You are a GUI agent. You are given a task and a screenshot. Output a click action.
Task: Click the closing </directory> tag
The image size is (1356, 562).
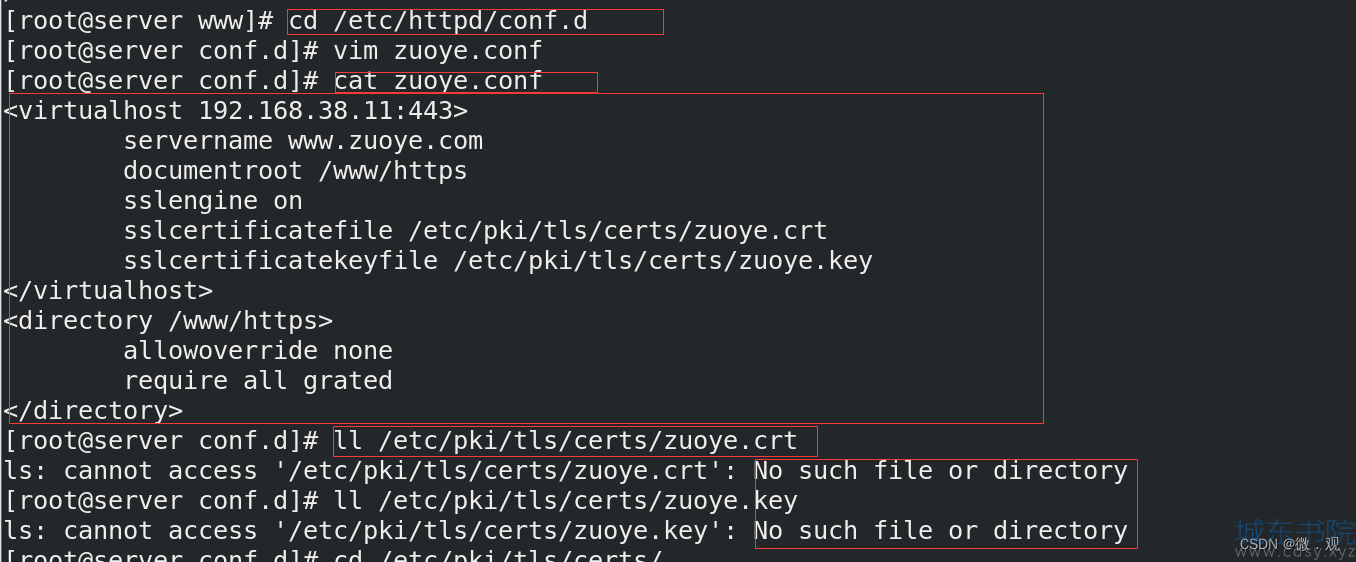[x=93, y=411]
